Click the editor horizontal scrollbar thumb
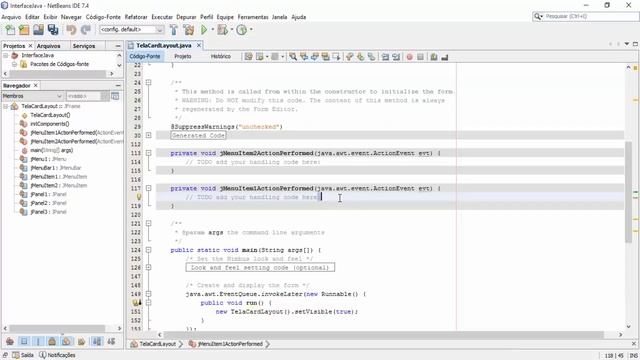 pos(384,335)
